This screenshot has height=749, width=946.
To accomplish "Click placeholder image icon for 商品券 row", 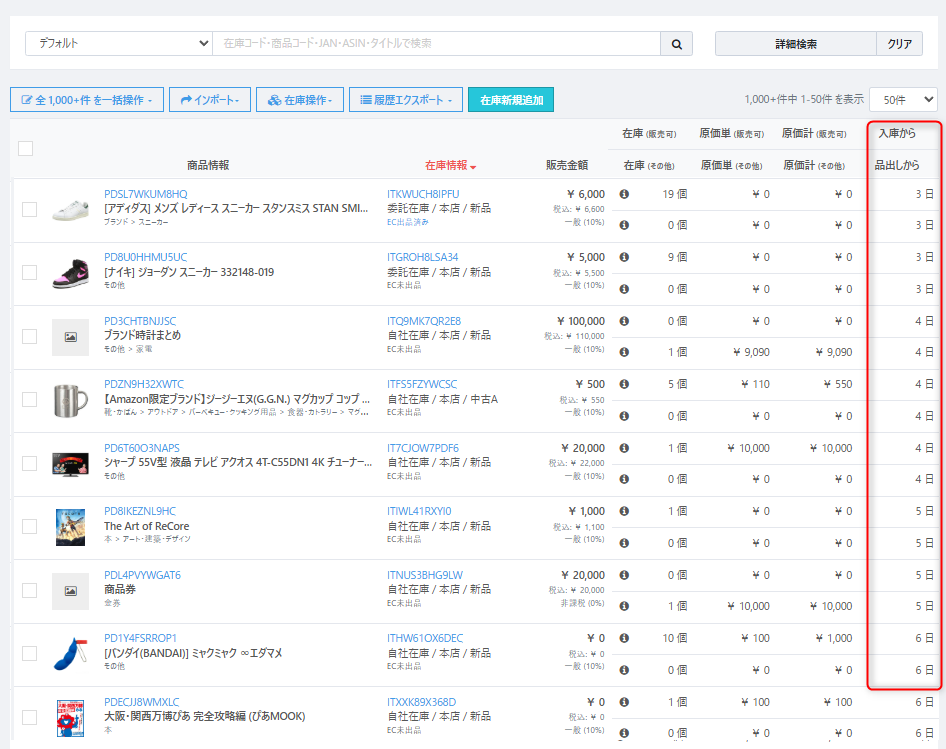I will (71, 591).
